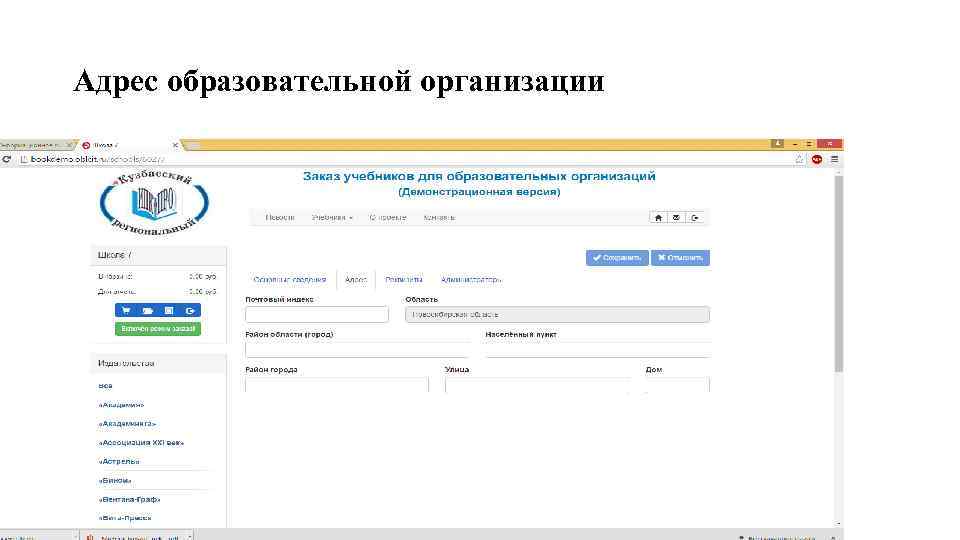Focus the Район города field
The width and height of the screenshot is (960, 540).
click(x=337, y=384)
